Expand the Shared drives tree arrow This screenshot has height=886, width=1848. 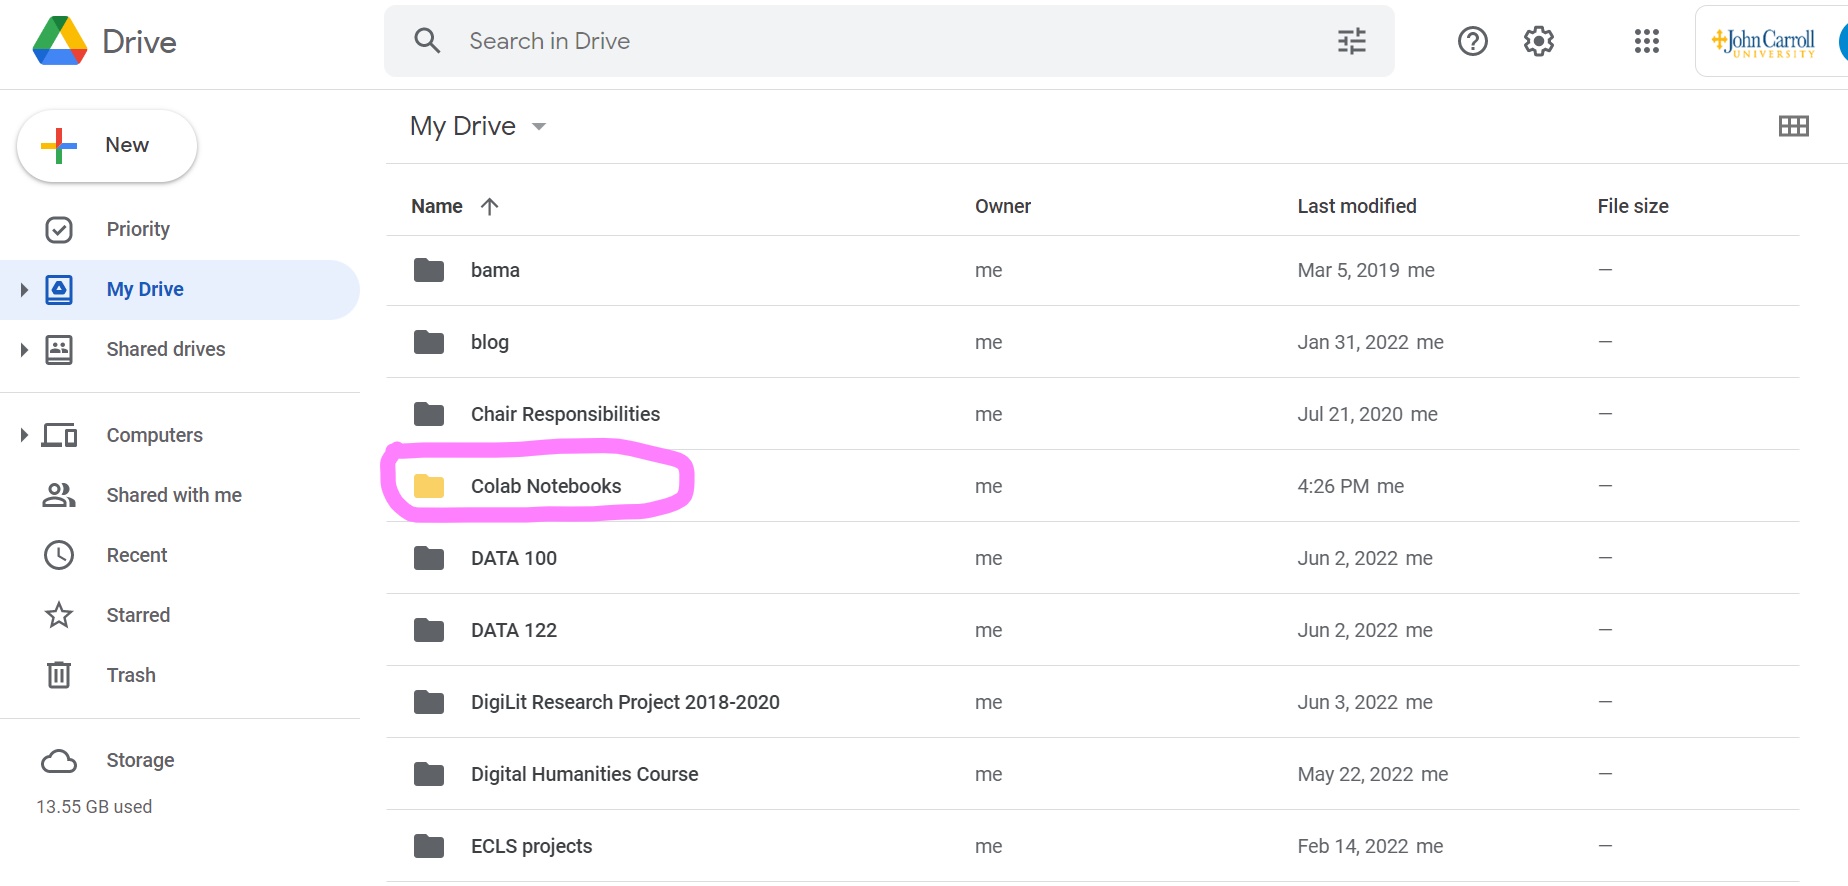pos(24,350)
